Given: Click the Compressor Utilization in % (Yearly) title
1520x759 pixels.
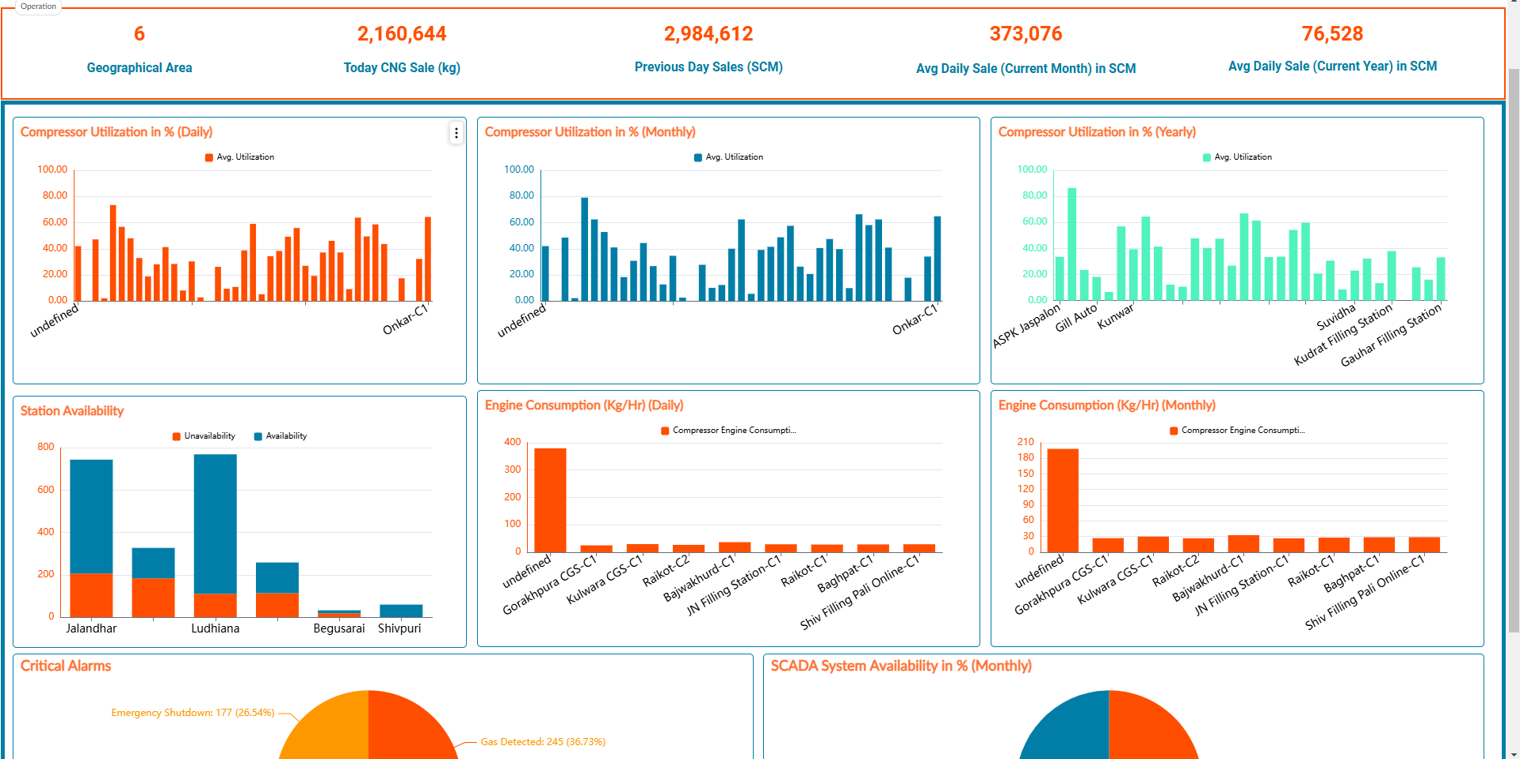Looking at the screenshot, I should (1097, 132).
